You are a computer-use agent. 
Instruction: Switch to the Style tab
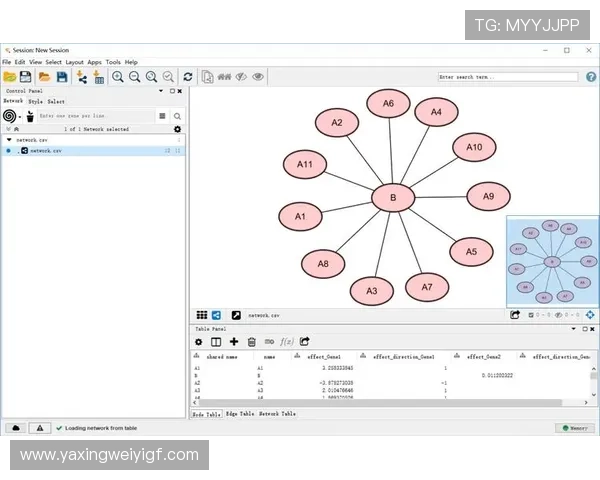click(35, 102)
